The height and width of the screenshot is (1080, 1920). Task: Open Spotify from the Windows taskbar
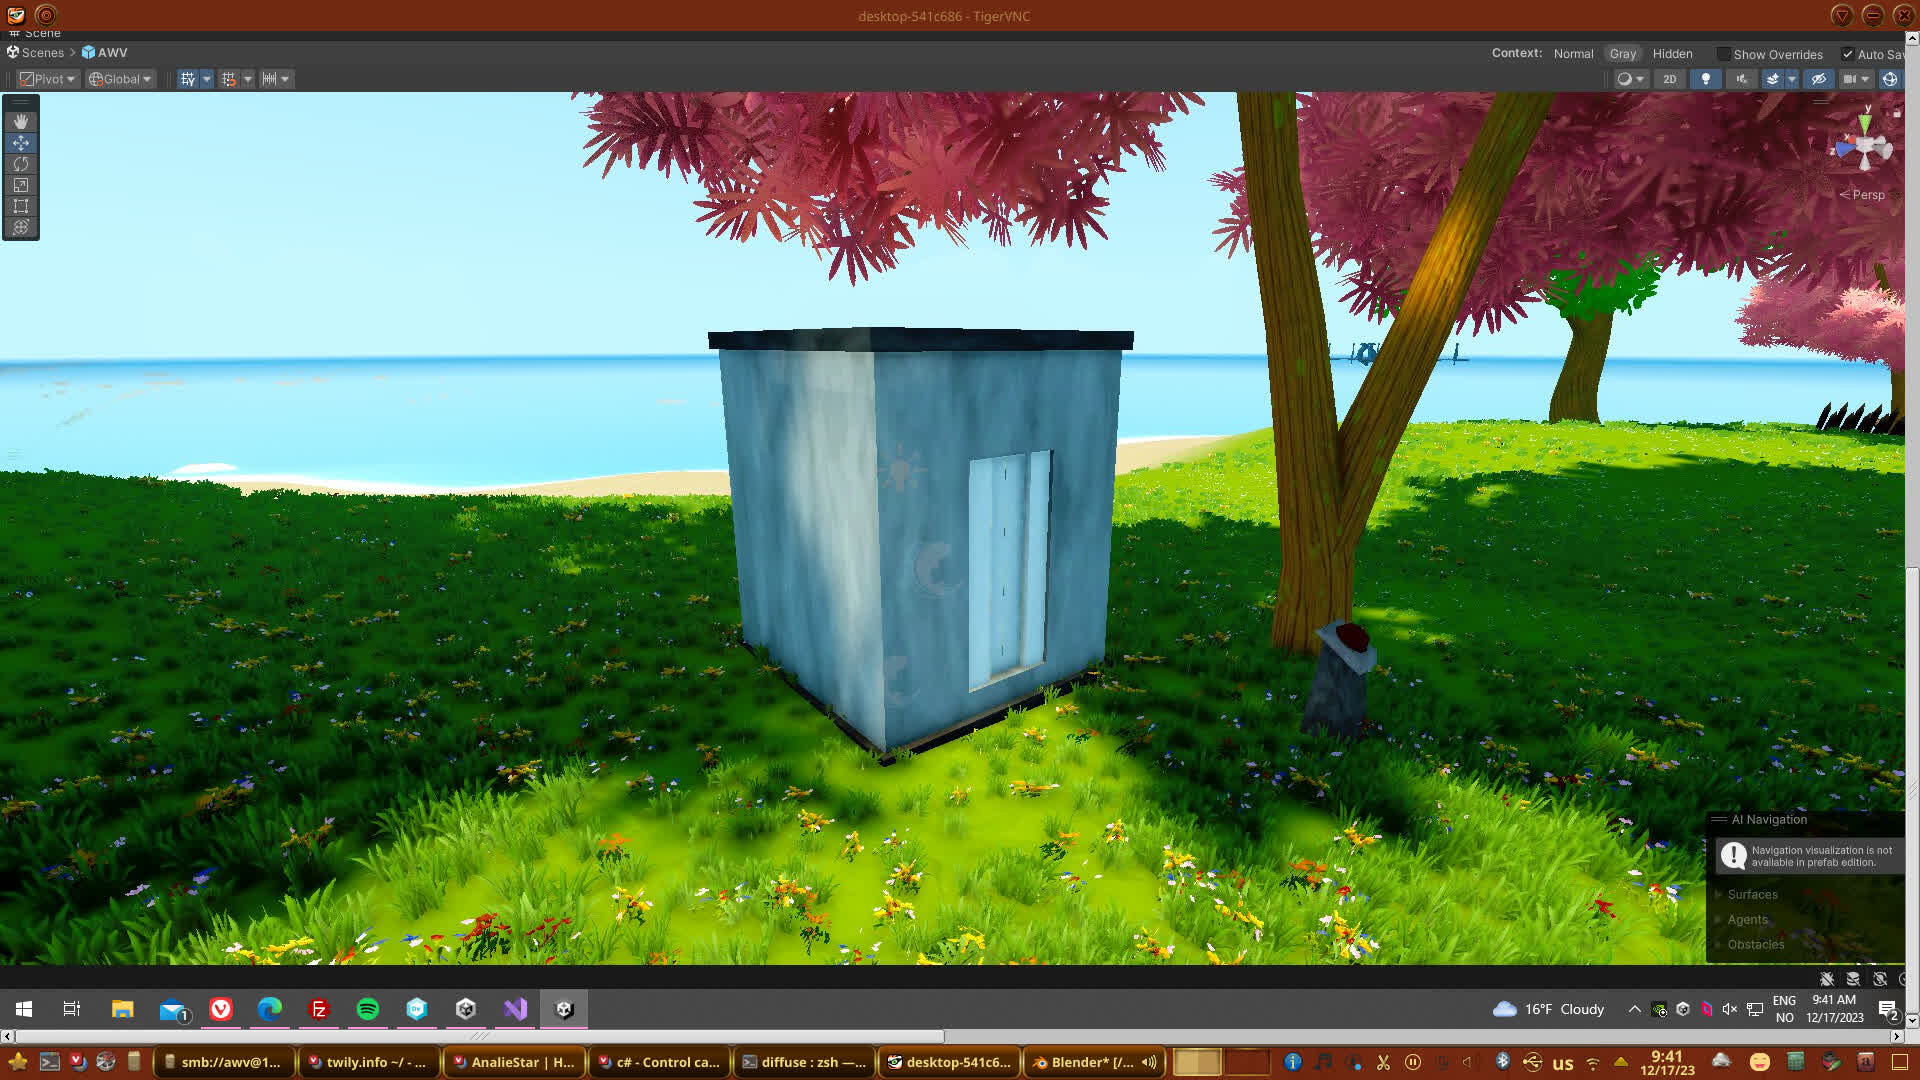click(367, 1009)
